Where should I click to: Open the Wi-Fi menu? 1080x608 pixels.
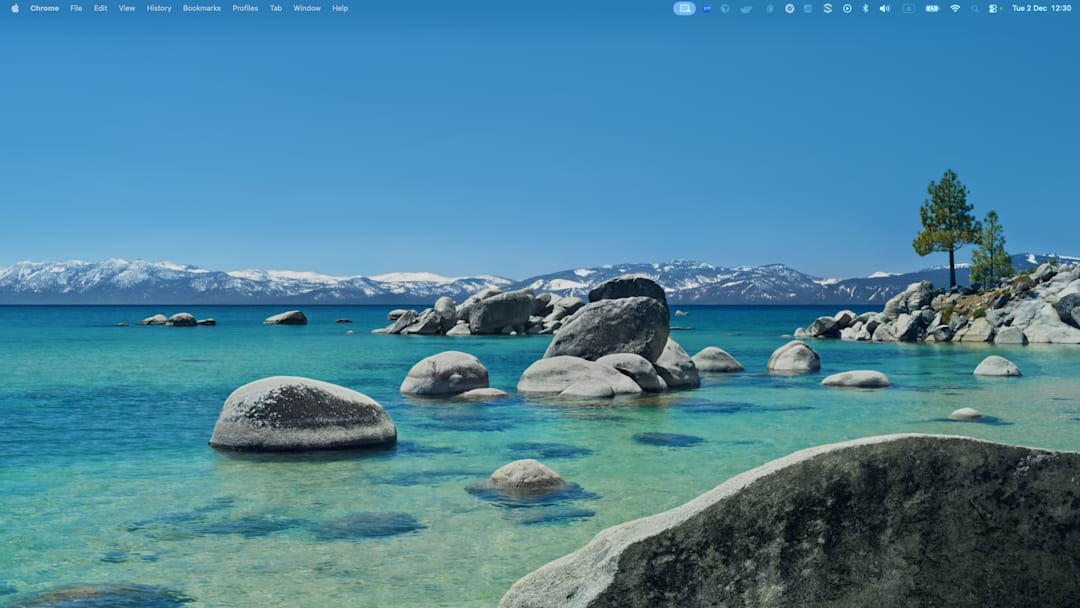click(x=955, y=8)
